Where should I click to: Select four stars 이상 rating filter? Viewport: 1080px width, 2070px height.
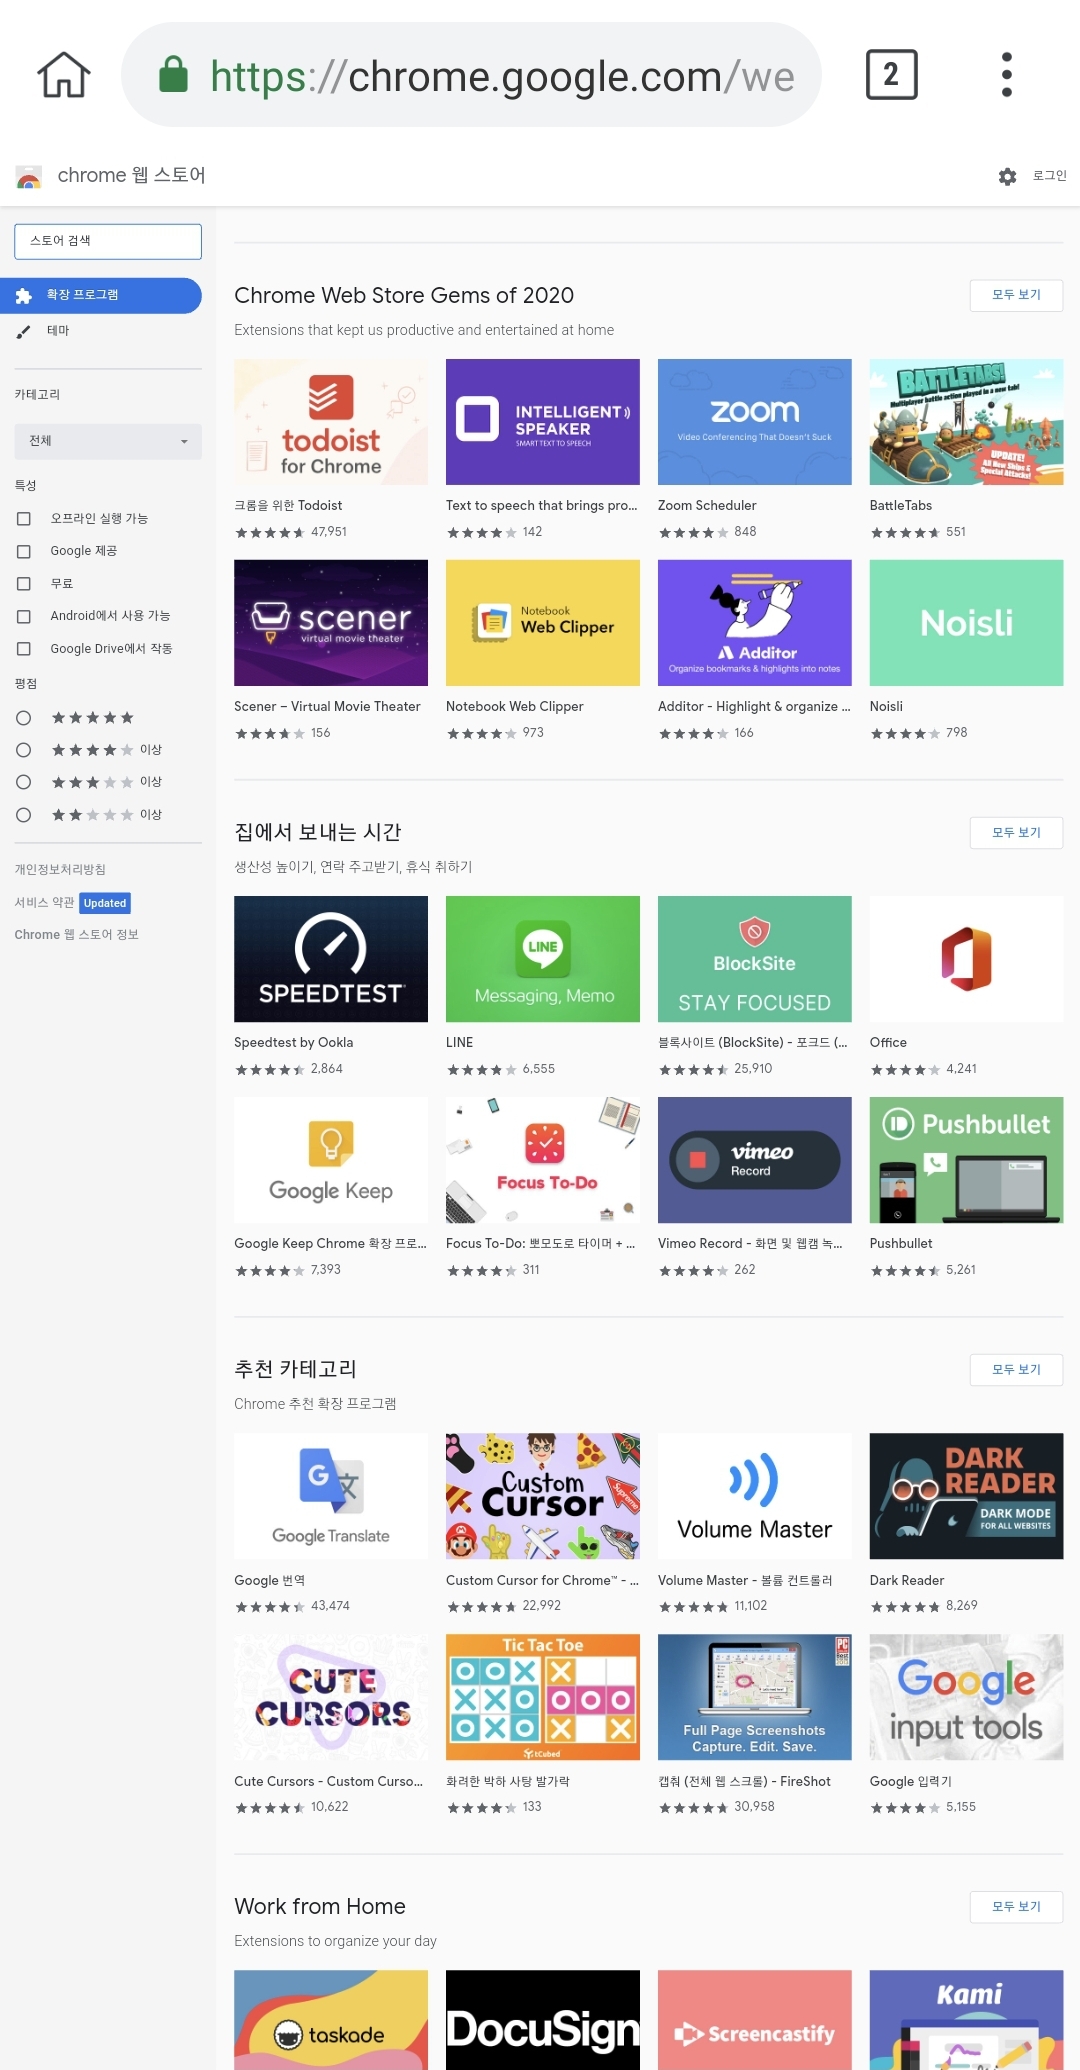coord(24,750)
